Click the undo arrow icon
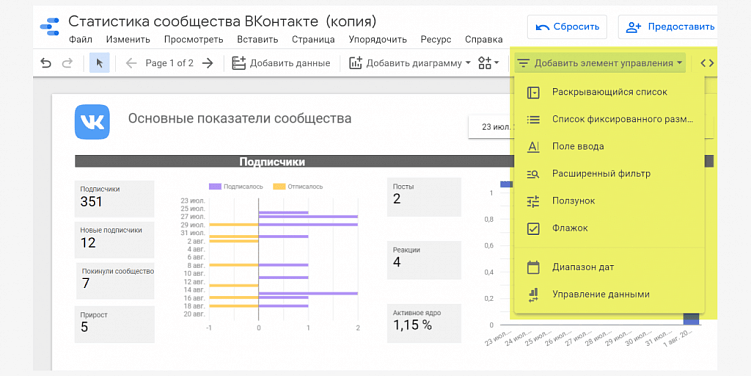 pos(46,63)
